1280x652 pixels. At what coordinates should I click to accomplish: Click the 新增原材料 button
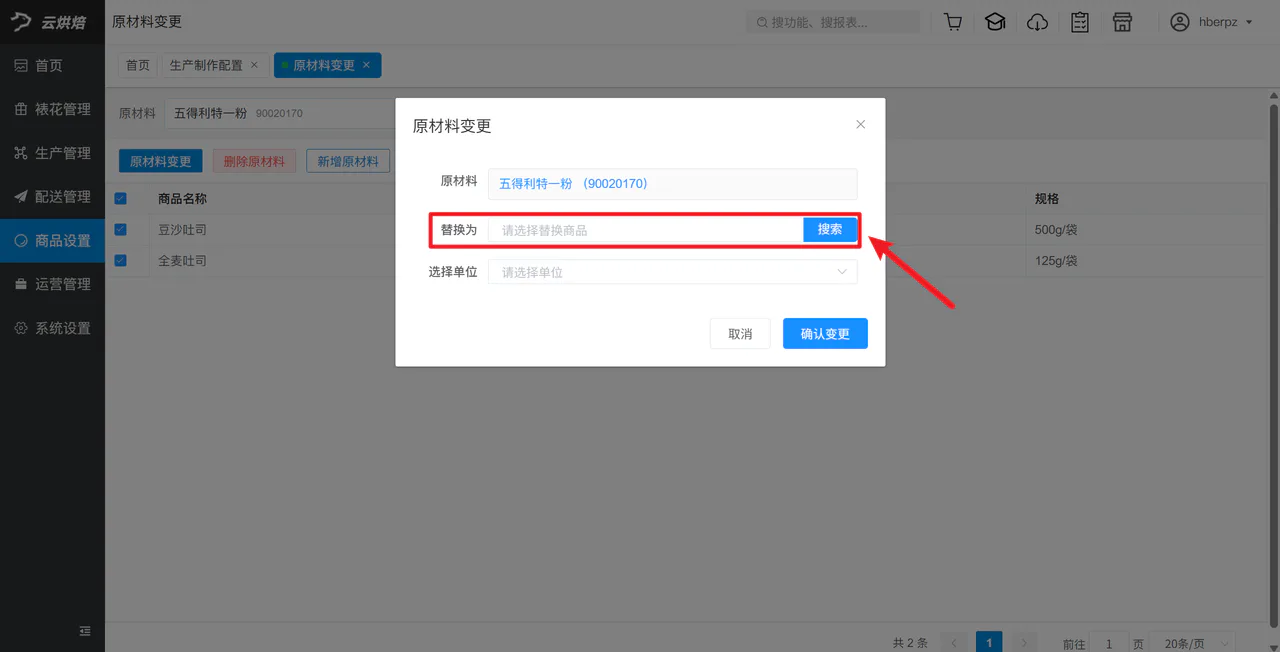pyautogui.click(x=348, y=161)
